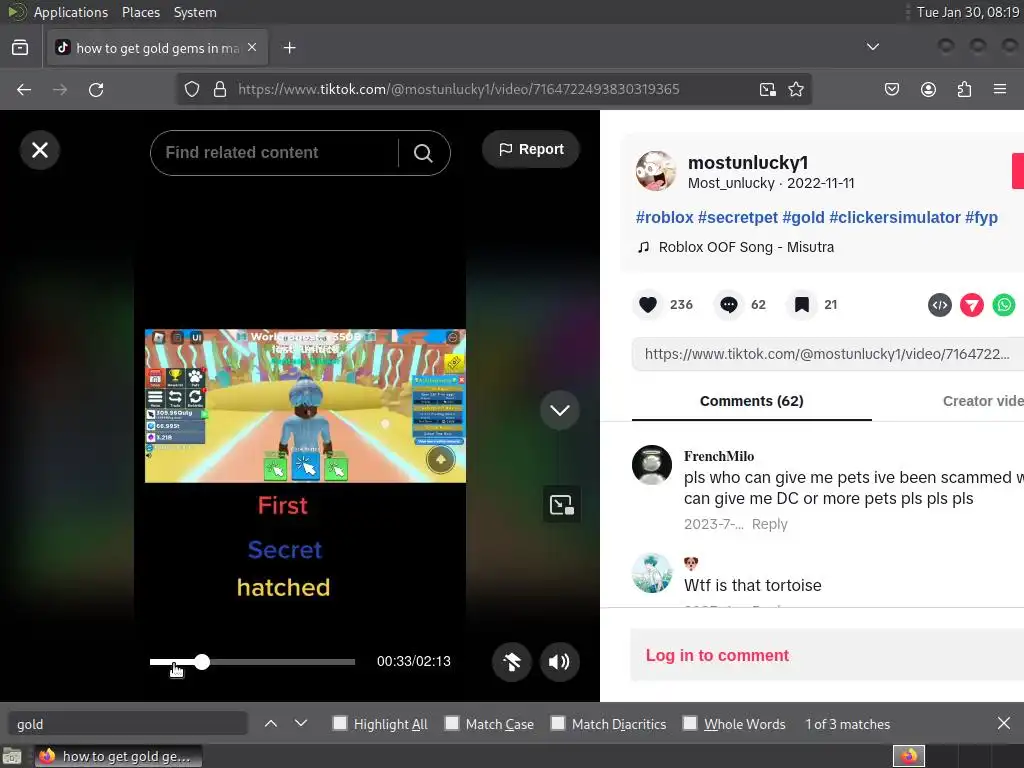View site security padlock info

click(220, 89)
